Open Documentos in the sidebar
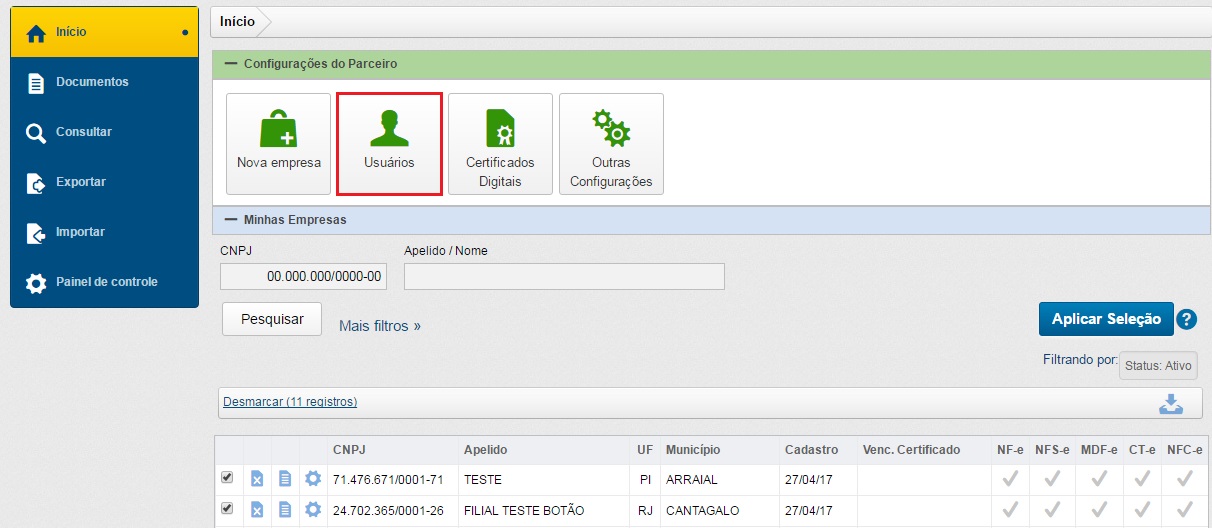Viewport: 1212px width, 528px height. pyautogui.click(x=92, y=82)
